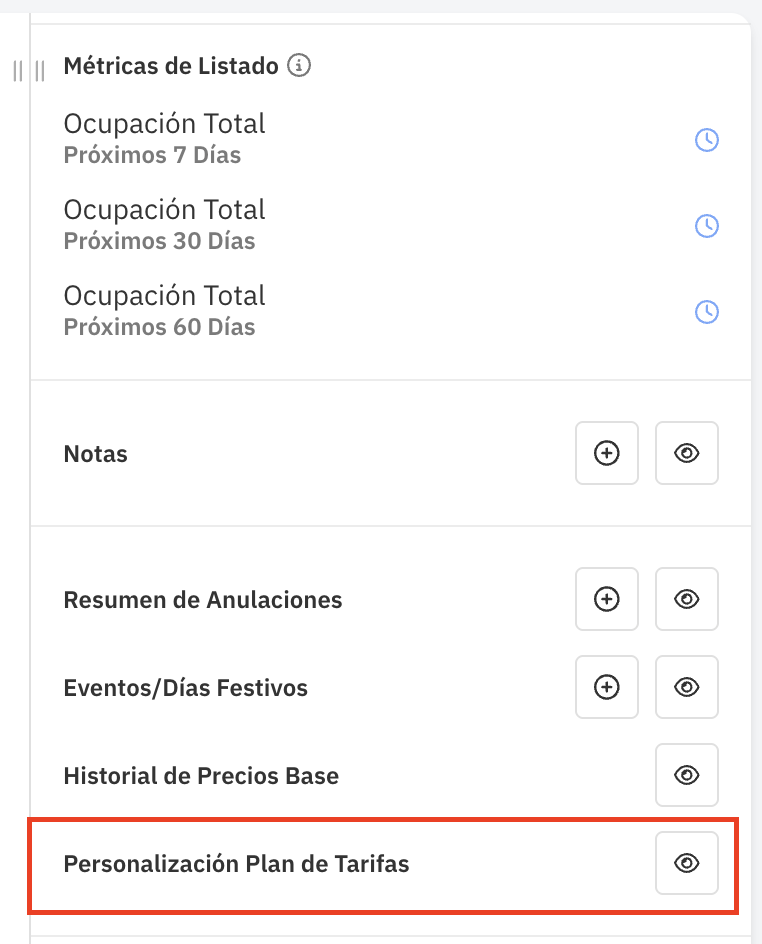View Resumen de Anulaciones with eye icon
Screen dimensions: 762x944
[687, 599]
